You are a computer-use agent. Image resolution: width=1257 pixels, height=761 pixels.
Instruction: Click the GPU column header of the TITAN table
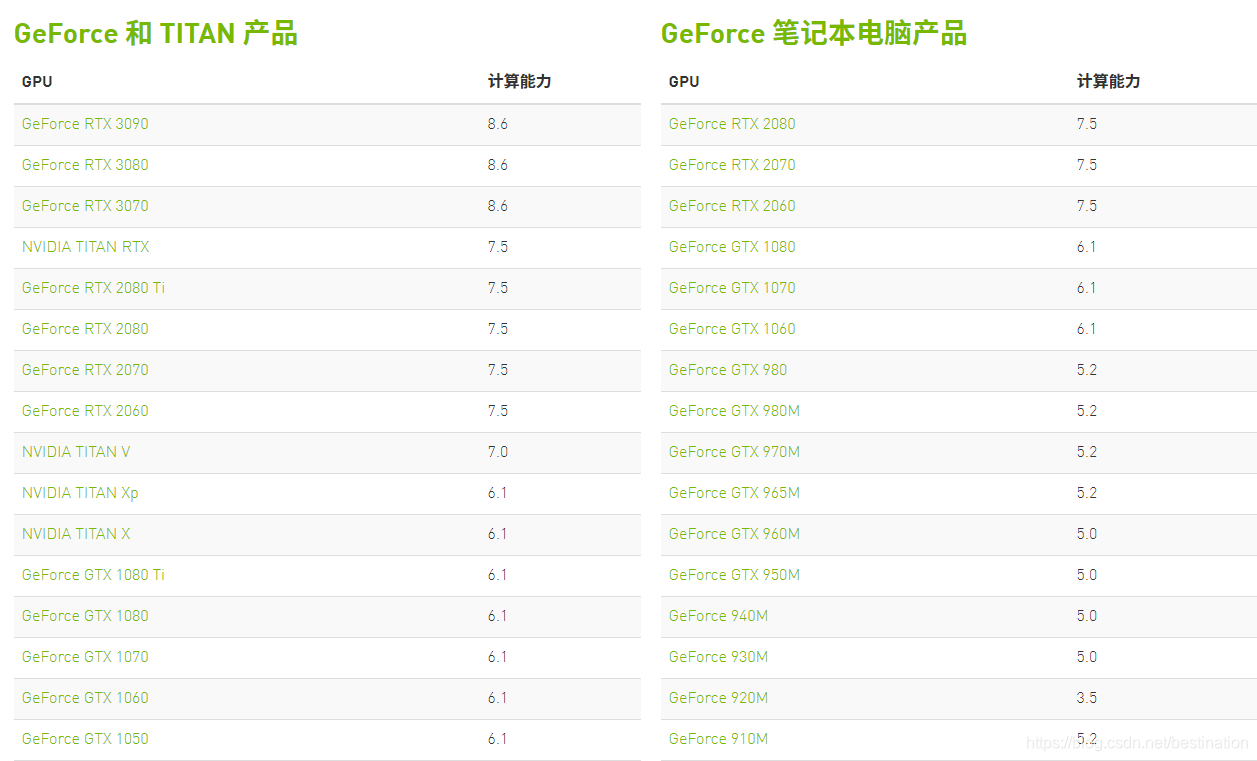[37, 82]
